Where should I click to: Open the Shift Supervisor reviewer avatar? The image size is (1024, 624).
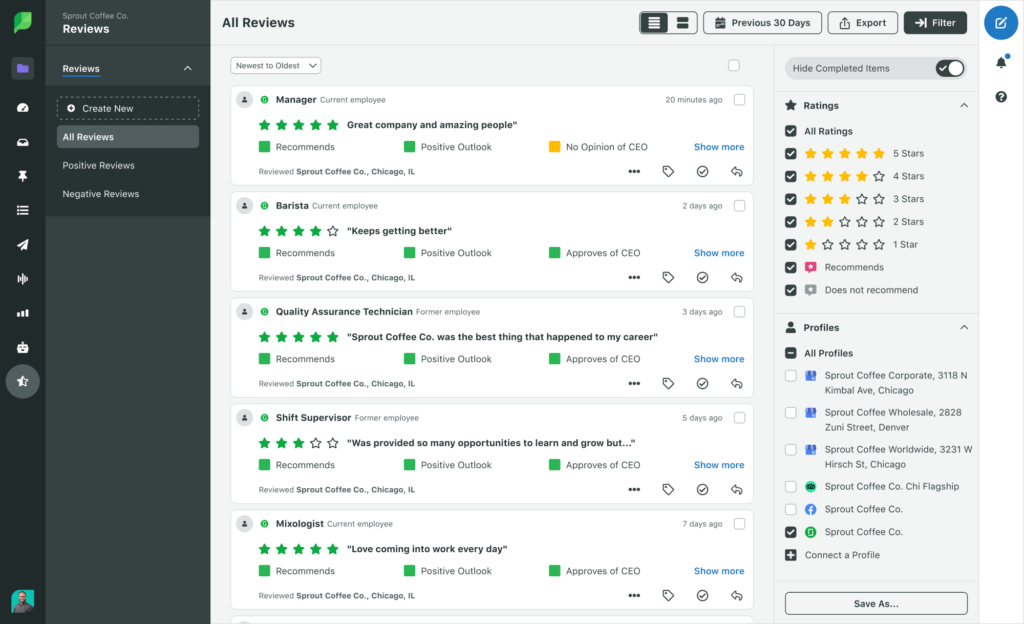[x=244, y=418]
